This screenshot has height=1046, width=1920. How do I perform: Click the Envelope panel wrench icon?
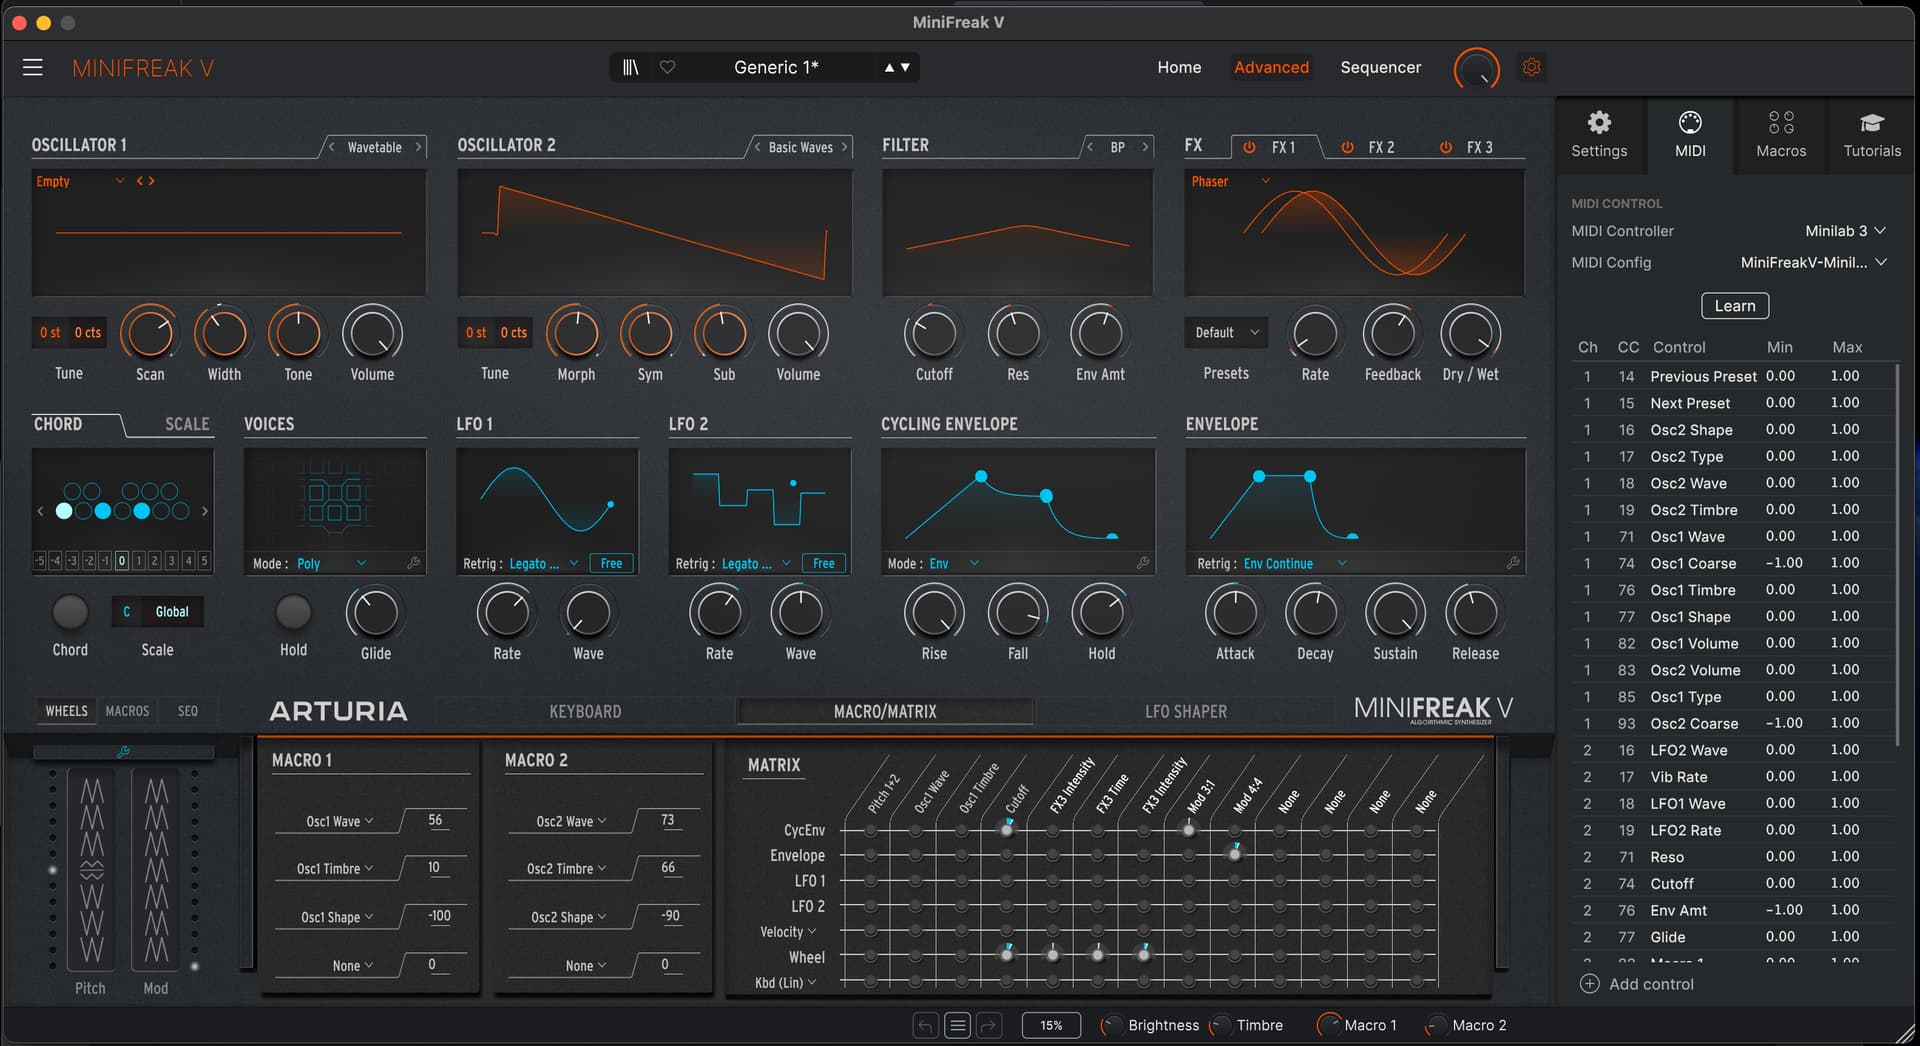[x=1513, y=563]
